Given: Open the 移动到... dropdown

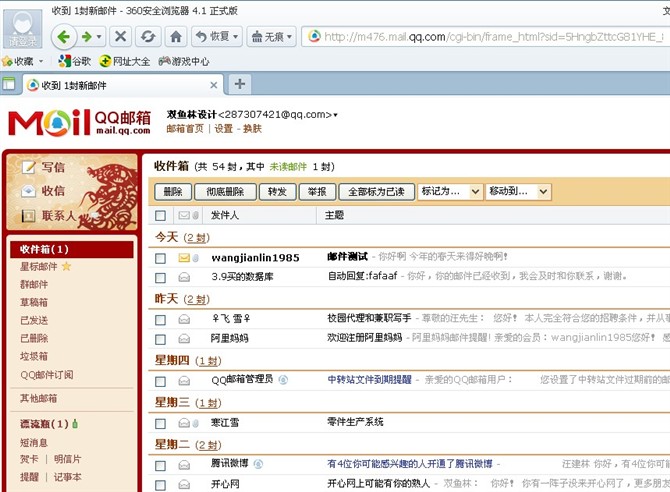Looking at the screenshot, I should (x=518, y=191).
